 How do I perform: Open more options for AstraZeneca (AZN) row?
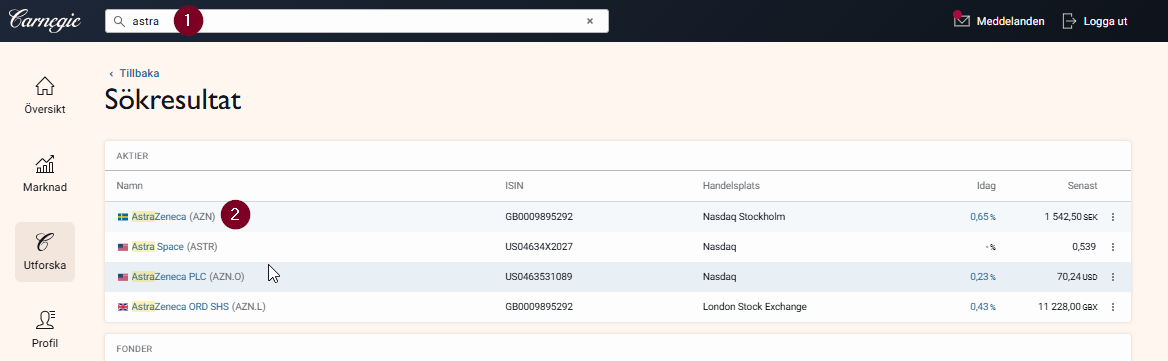point(1113,217)
